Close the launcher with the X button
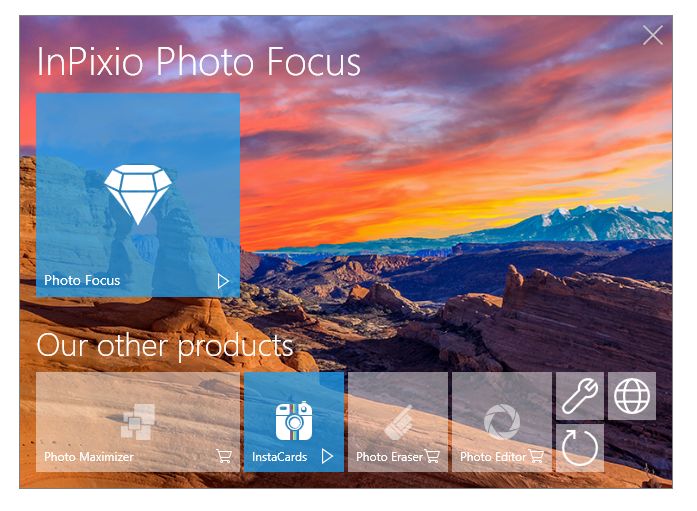Viewport: 697px width, 511px height. point(653,35)
